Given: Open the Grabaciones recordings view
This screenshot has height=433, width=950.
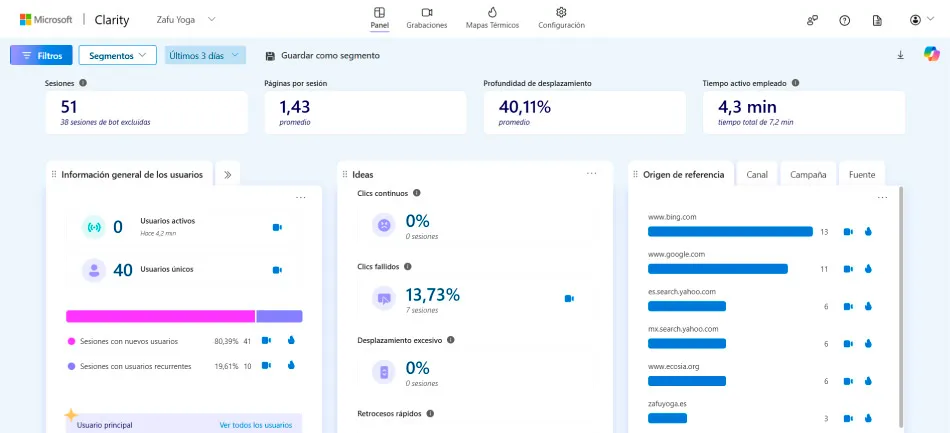Looking at the screenshot, I should tap(427, 18).
